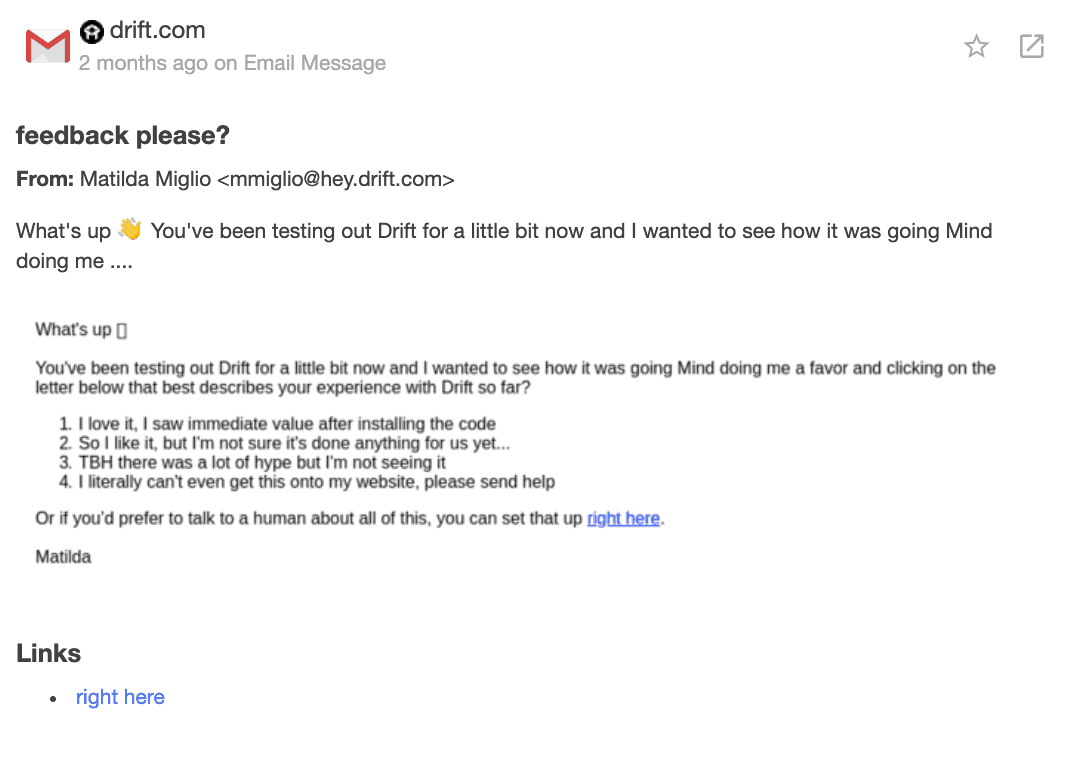Click option 'TBH there was a lot of hype'
This screenshot has width=1066, height=764.
[x=262, y=462]
